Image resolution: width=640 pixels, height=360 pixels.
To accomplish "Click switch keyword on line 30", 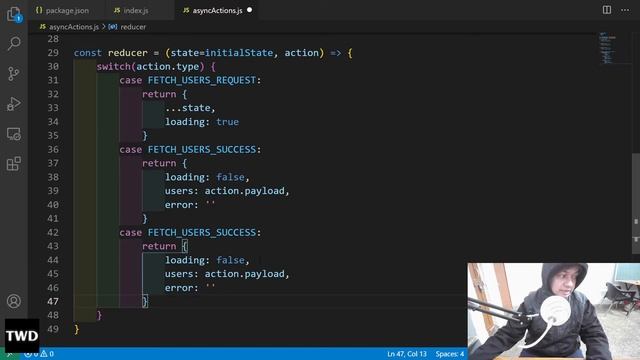I will 113,67.
